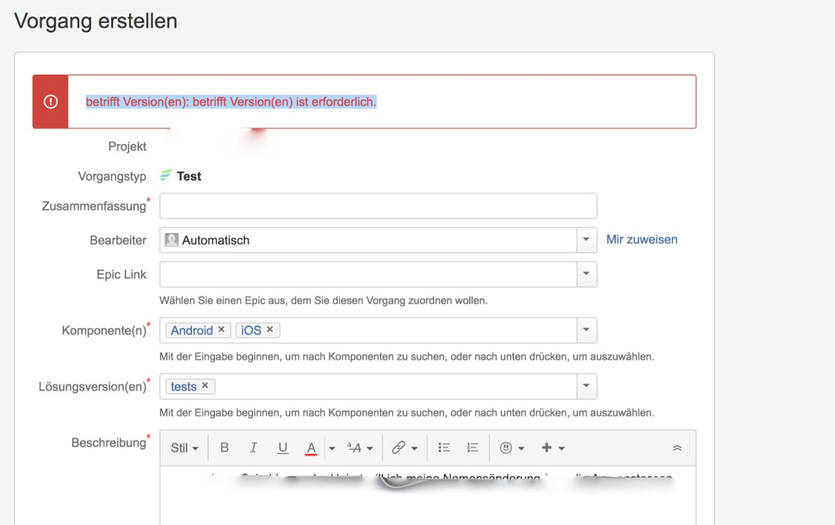Open the emoticon smiley picker
The width and height of the screenshot is (835, 525).
(x=512, y=448)
